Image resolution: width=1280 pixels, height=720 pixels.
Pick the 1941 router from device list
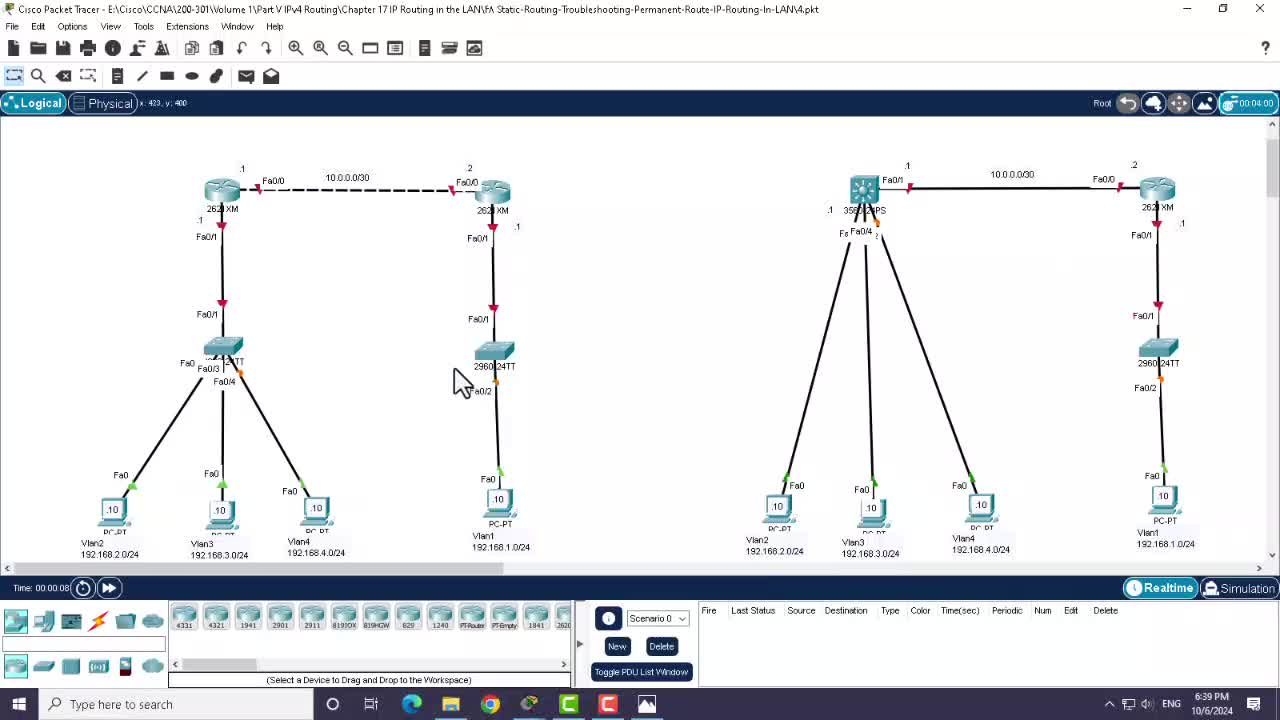pos(248,618)
